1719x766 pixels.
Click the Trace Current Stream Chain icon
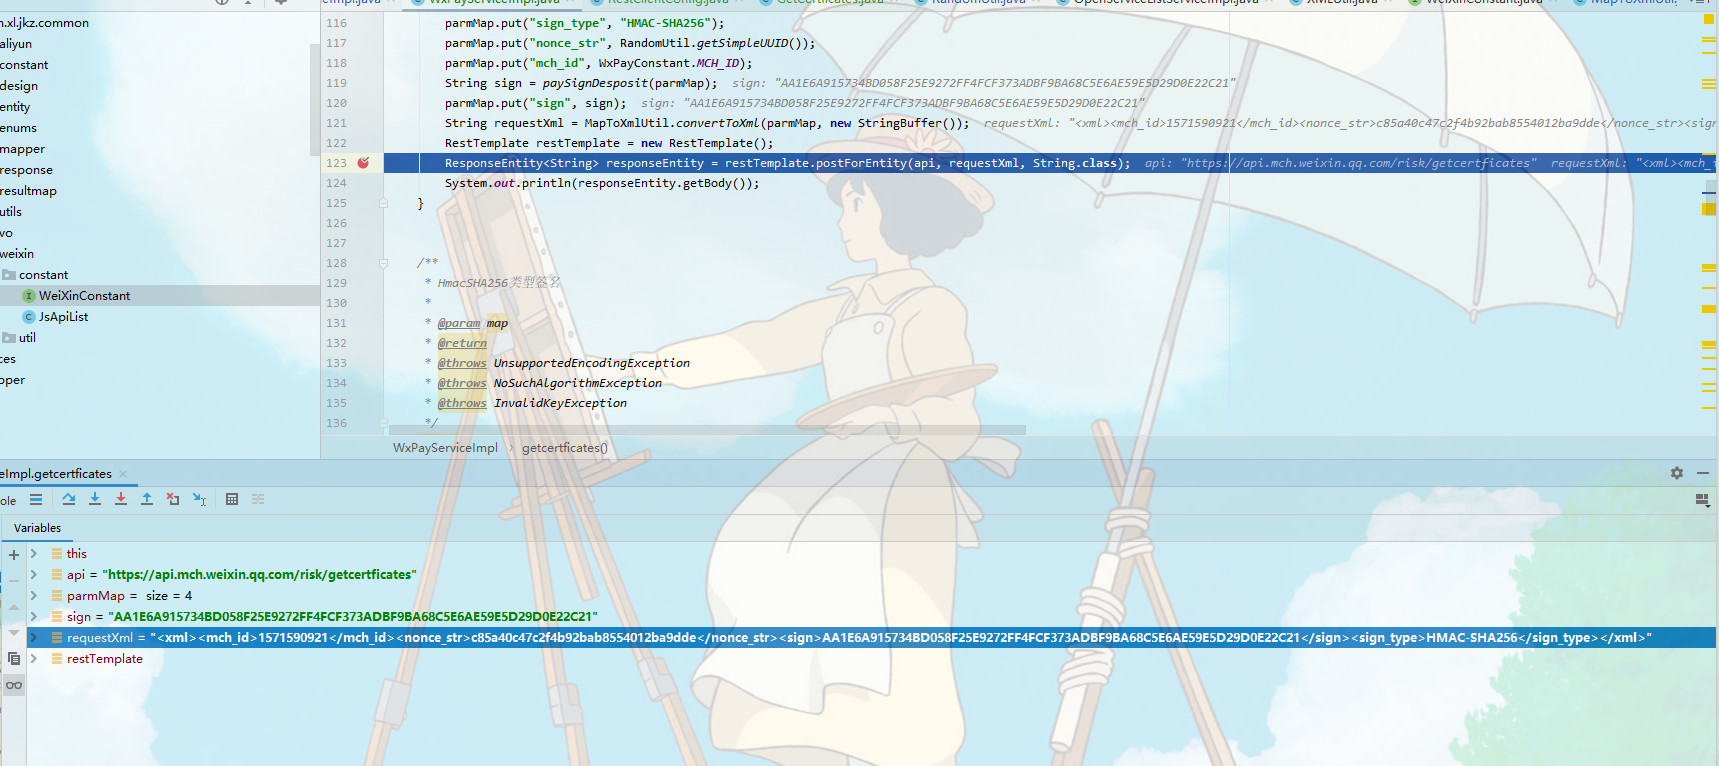tap(258, 499)
